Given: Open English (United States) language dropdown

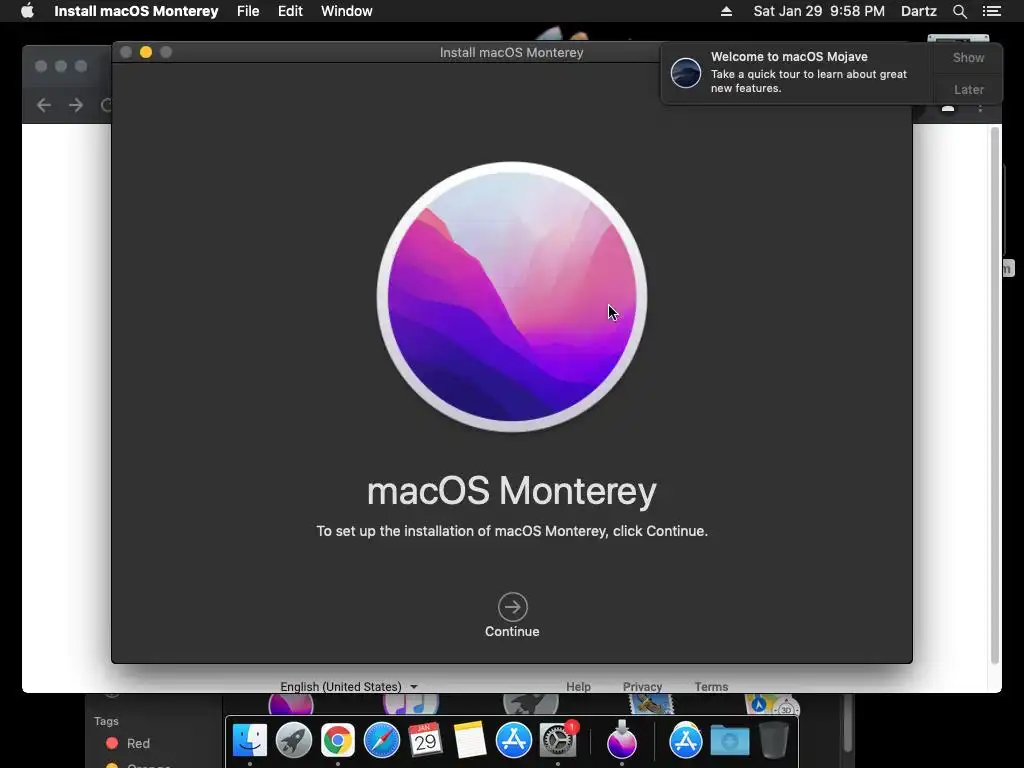Looking at the screenshot, I should [348, 686].
